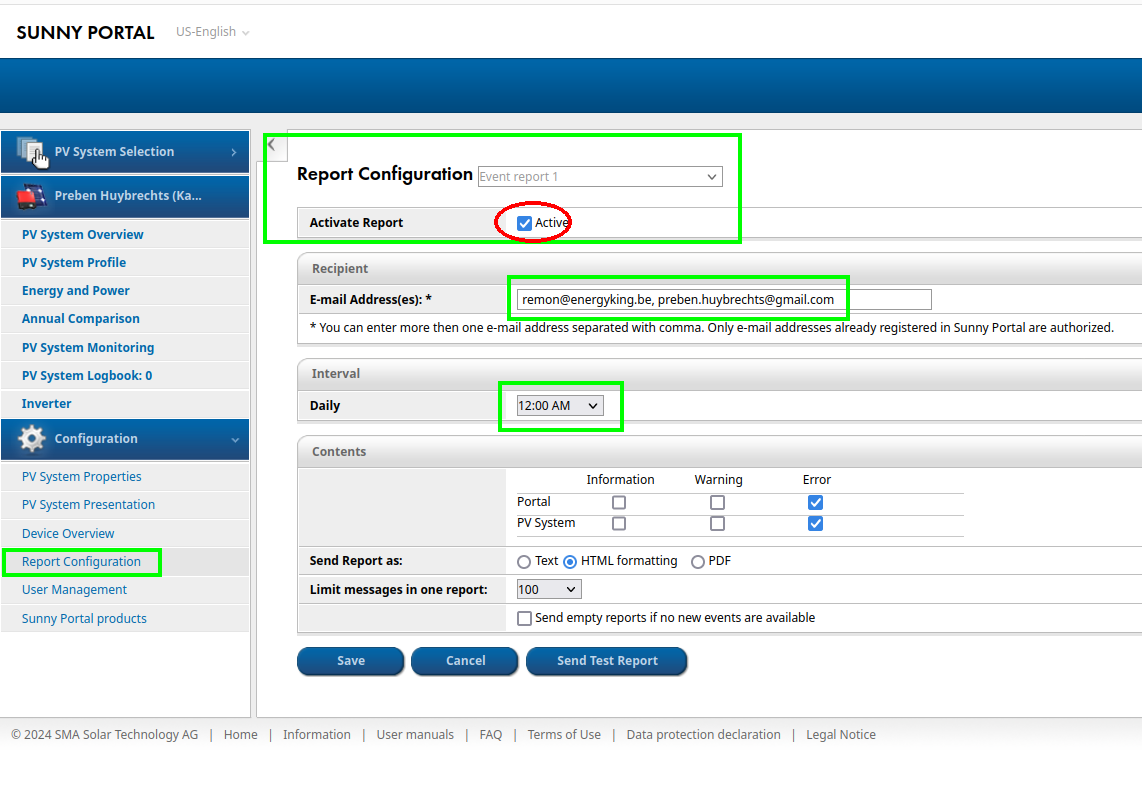This screenshot has height=796, width=1142.
Task: Click the solar panel icon beside Preben Huybrechts
Action: click(31, 196)
